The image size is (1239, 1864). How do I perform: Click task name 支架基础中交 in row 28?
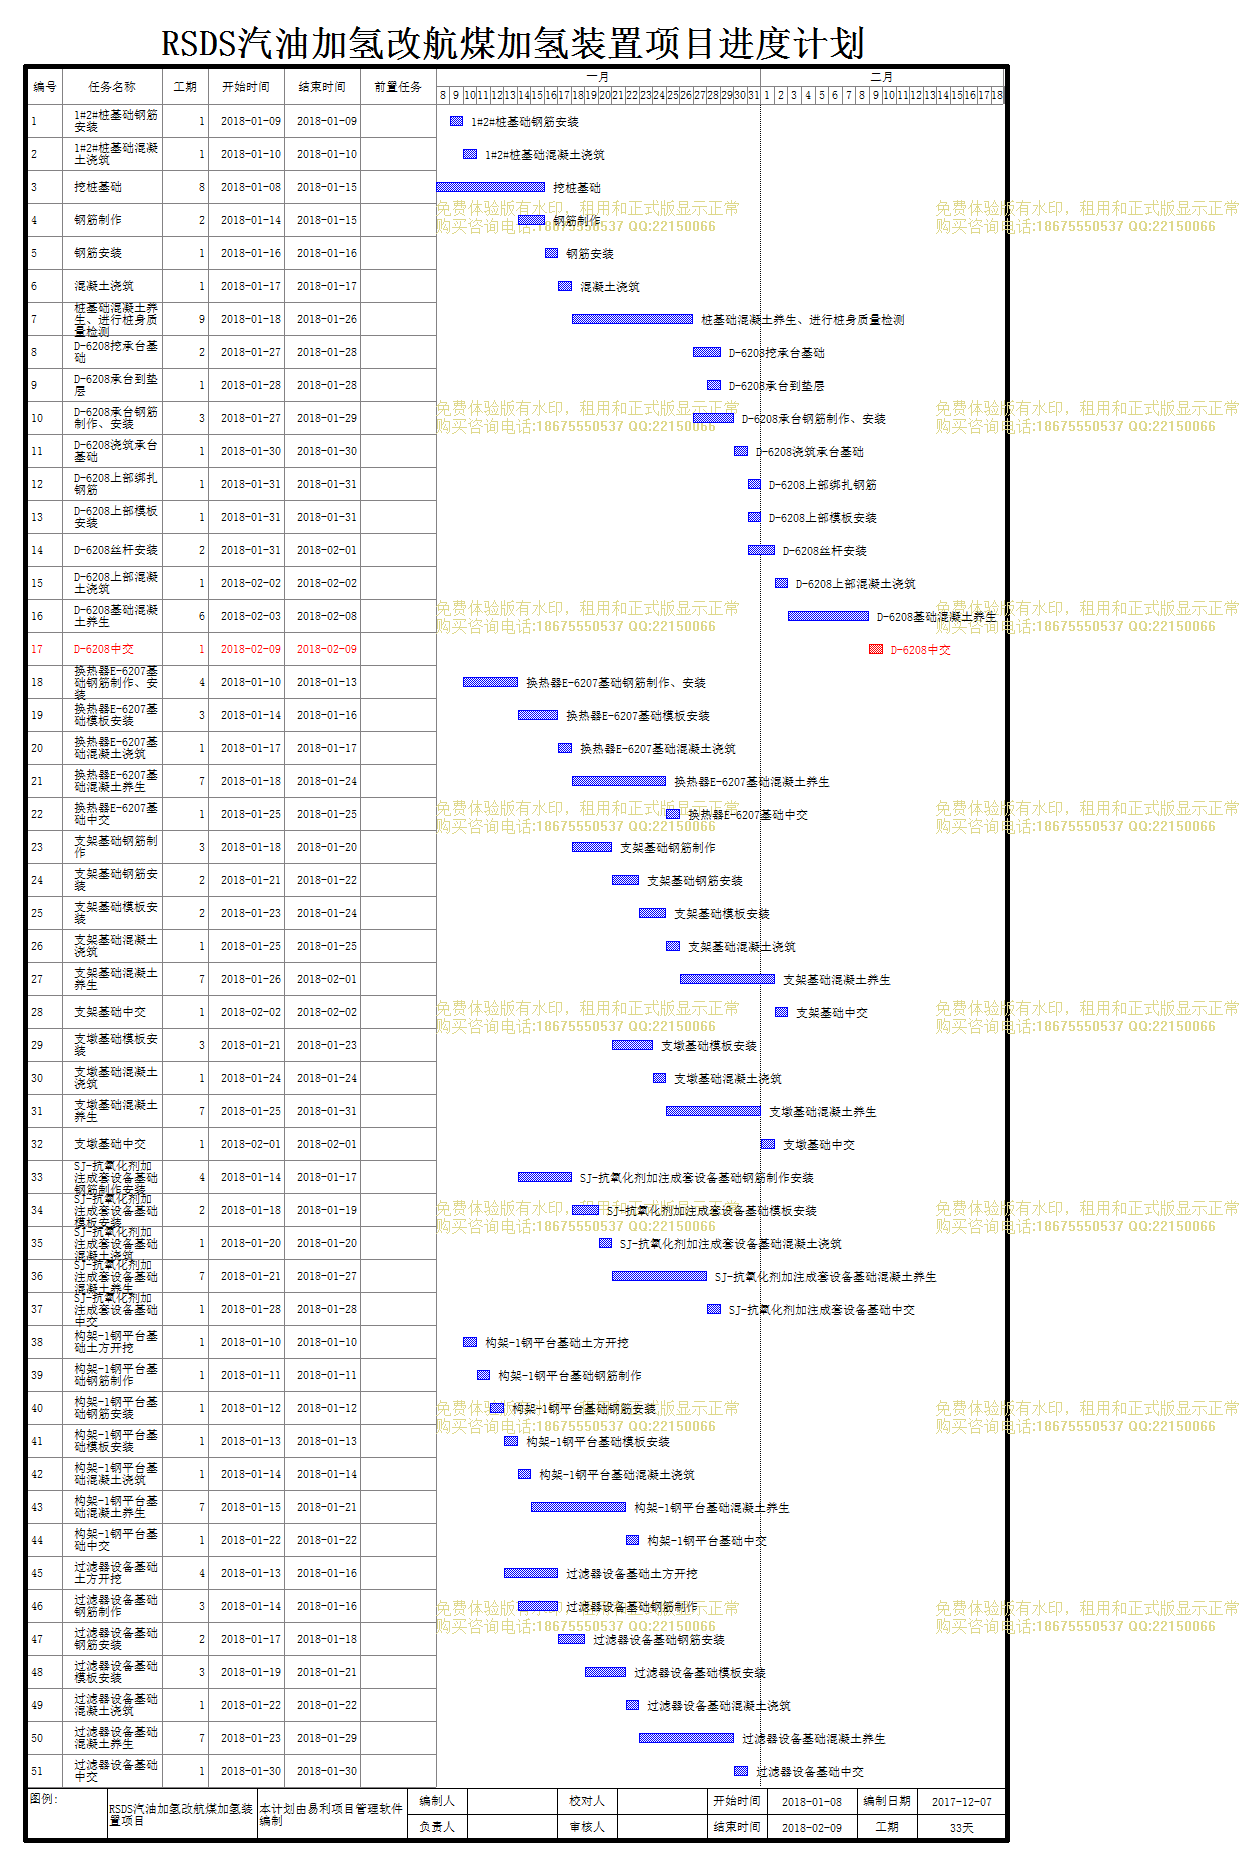point(110,1012)
